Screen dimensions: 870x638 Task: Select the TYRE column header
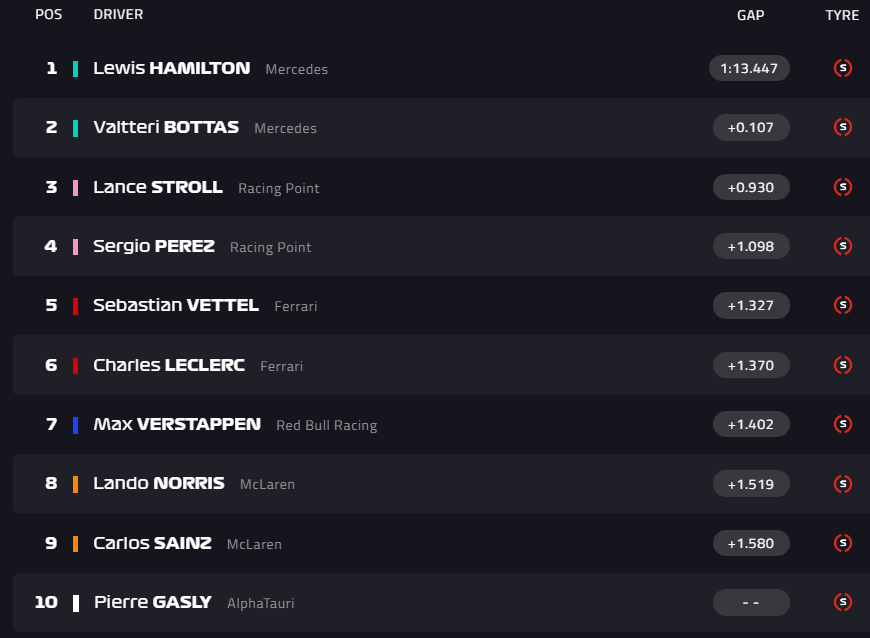click(x=842, y=15)
